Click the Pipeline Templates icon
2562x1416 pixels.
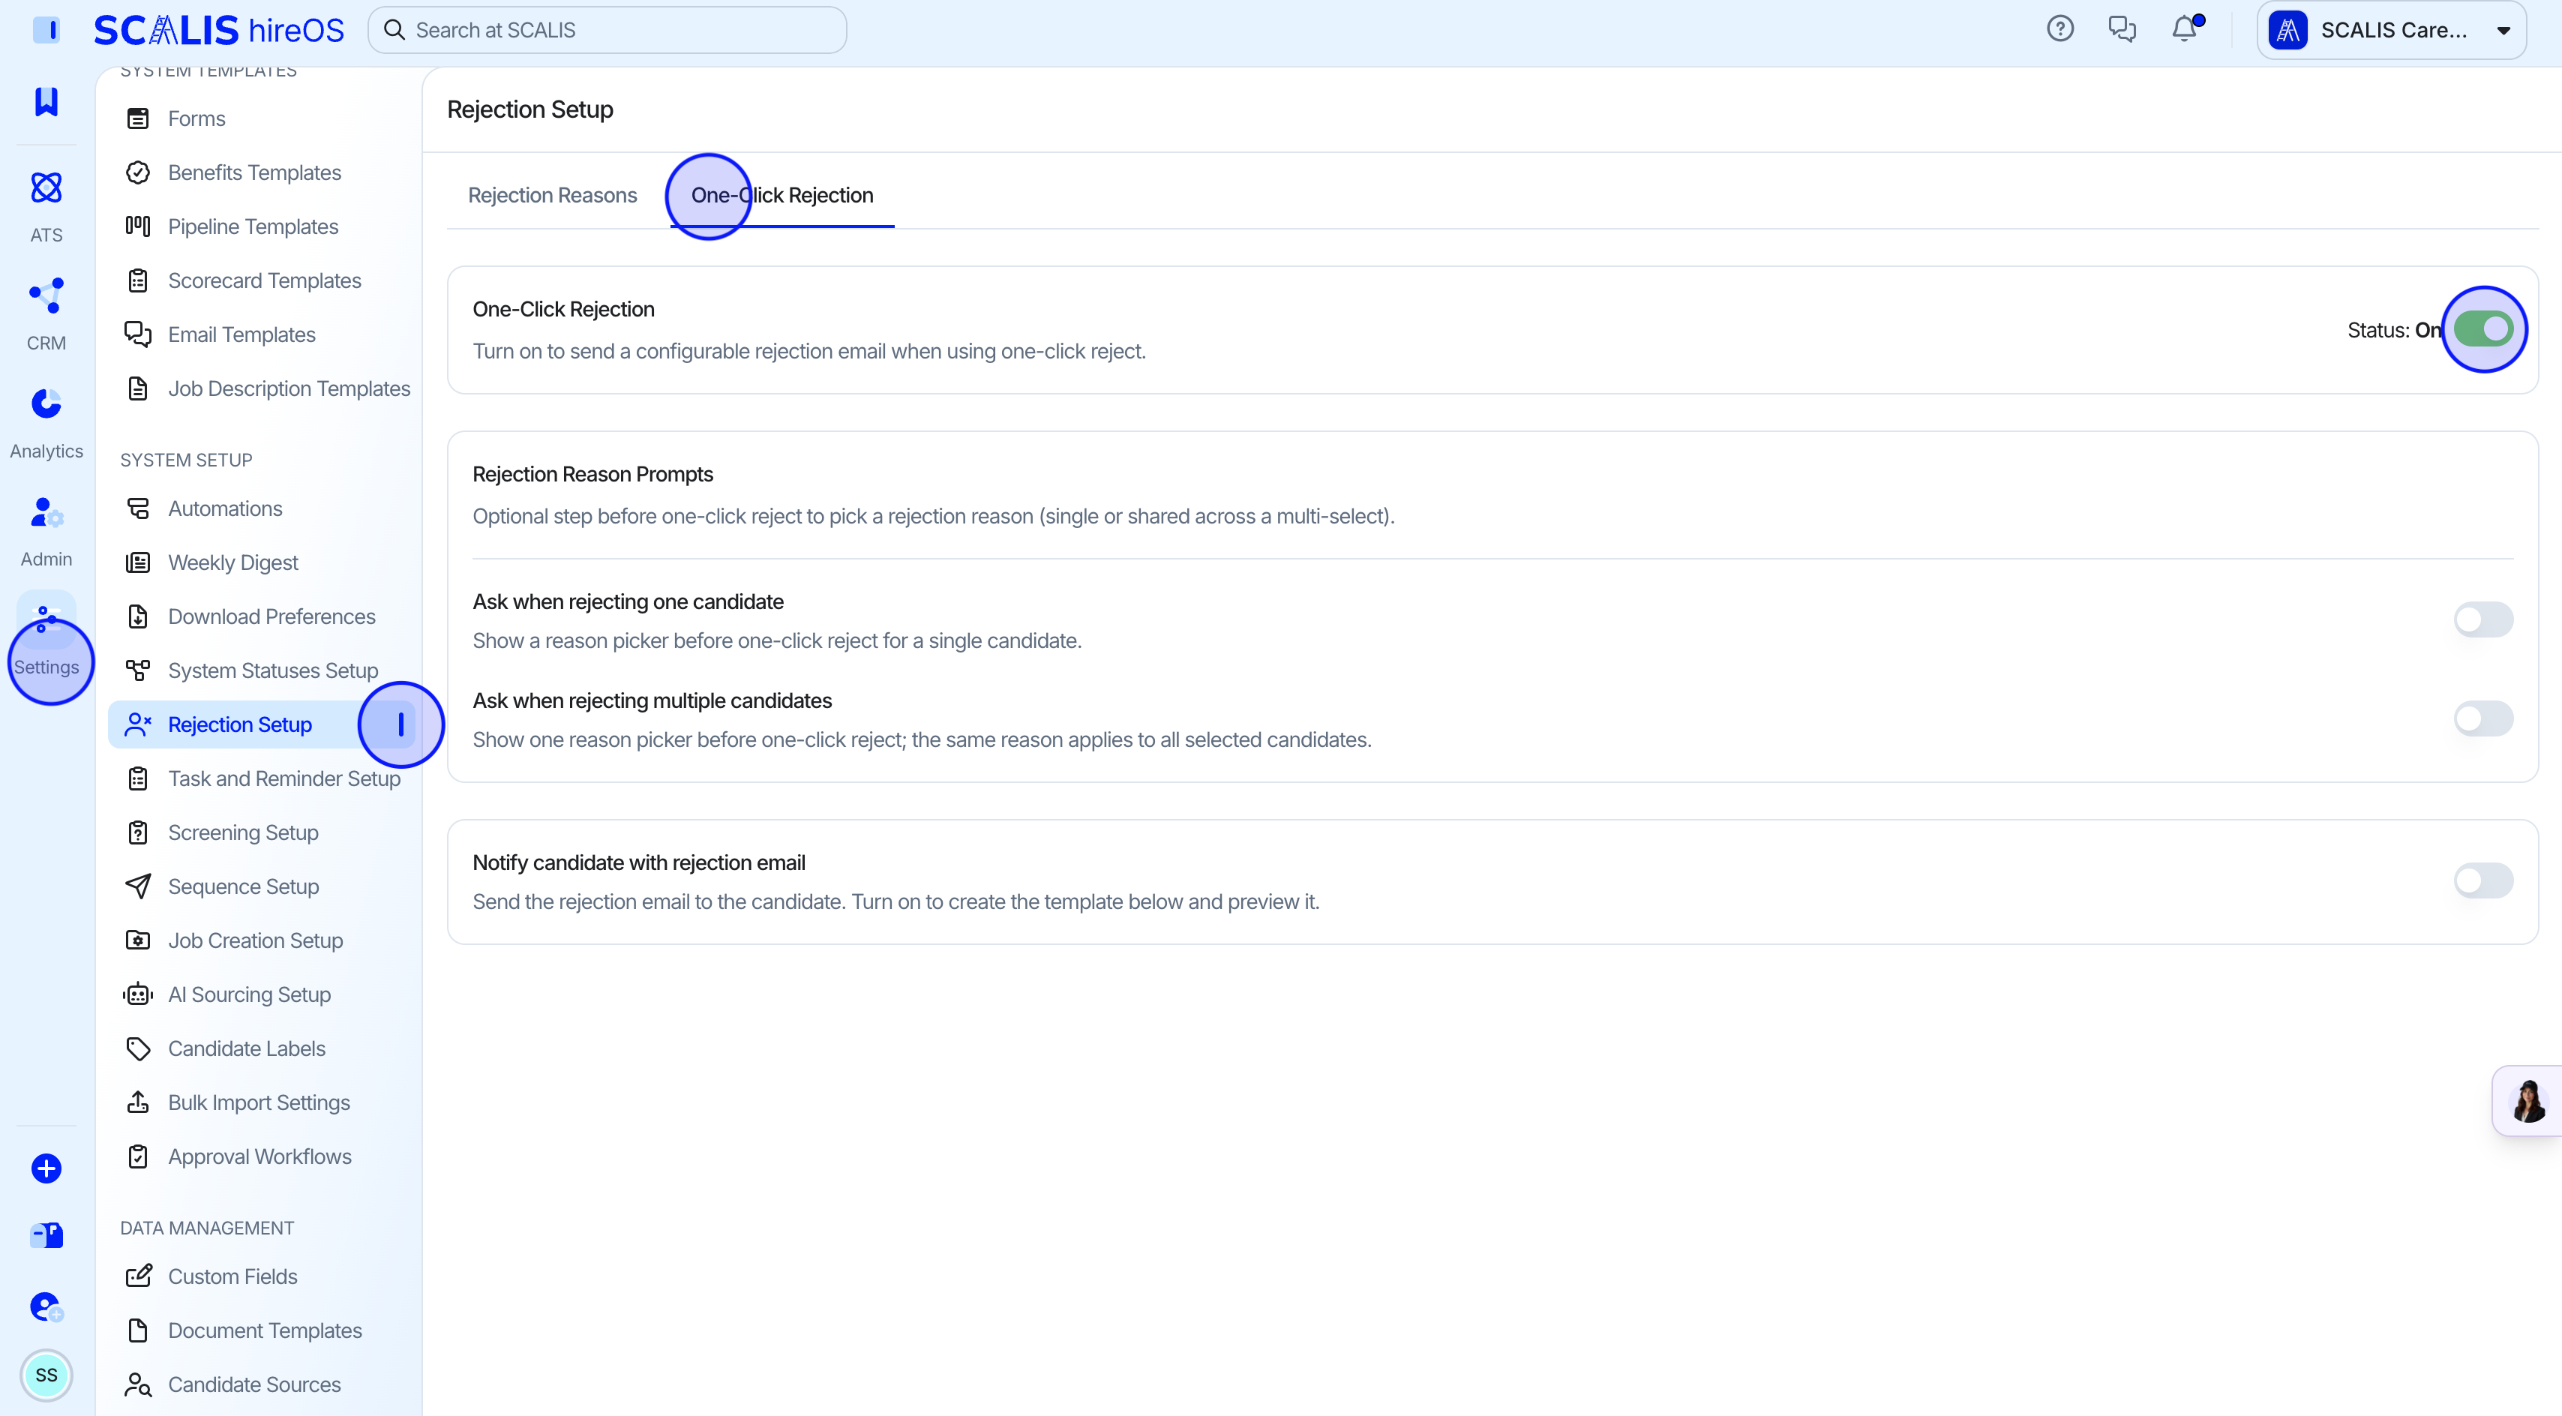(x=138, y=227)
